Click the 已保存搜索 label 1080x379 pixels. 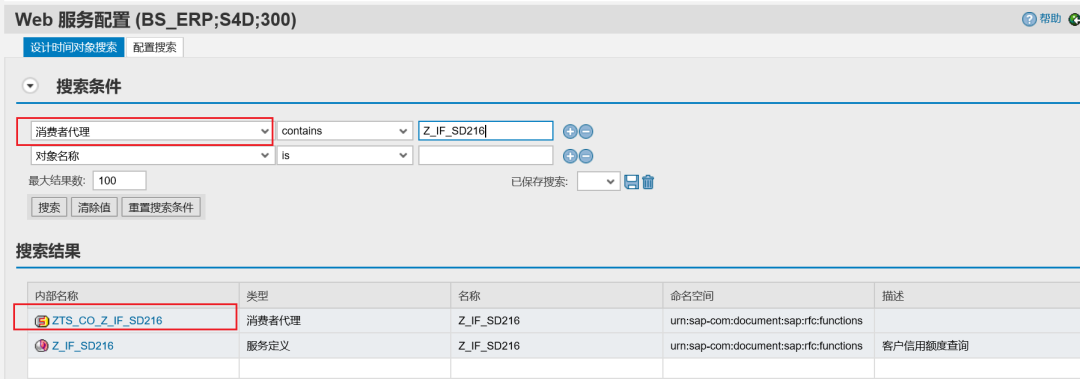point(539,182)
